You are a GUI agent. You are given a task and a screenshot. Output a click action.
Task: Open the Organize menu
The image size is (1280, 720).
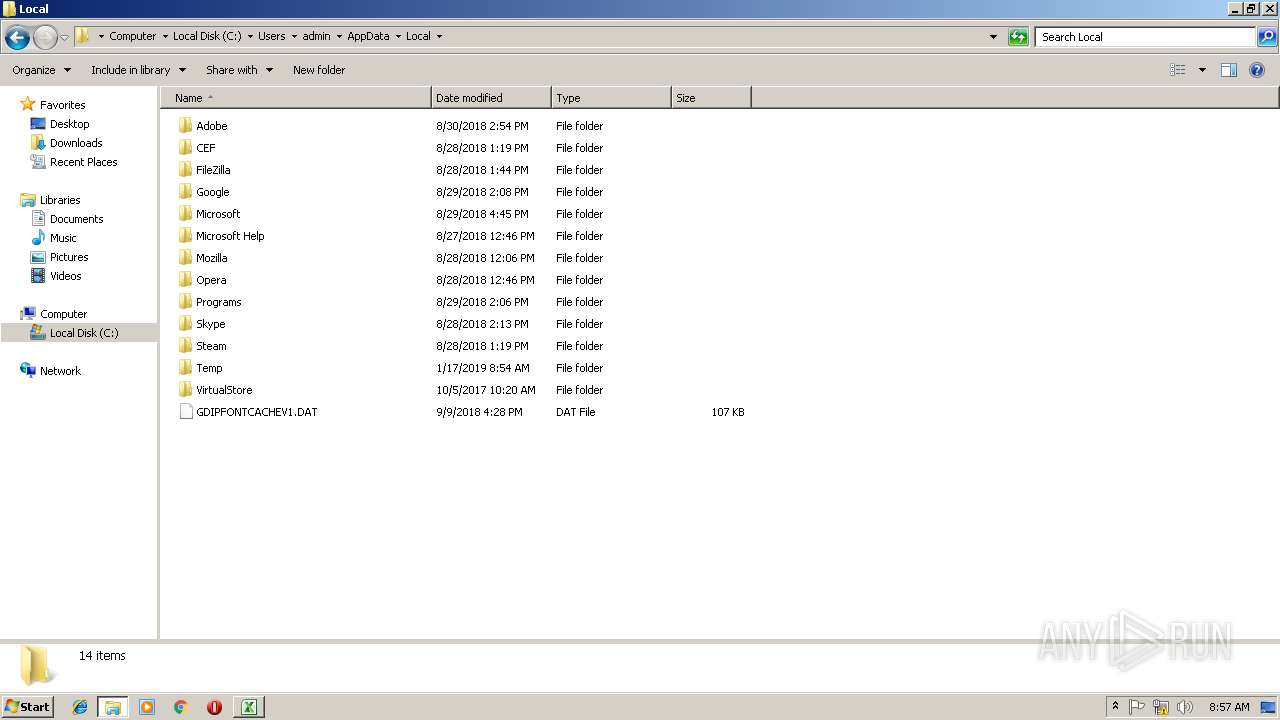click(42, 70)
